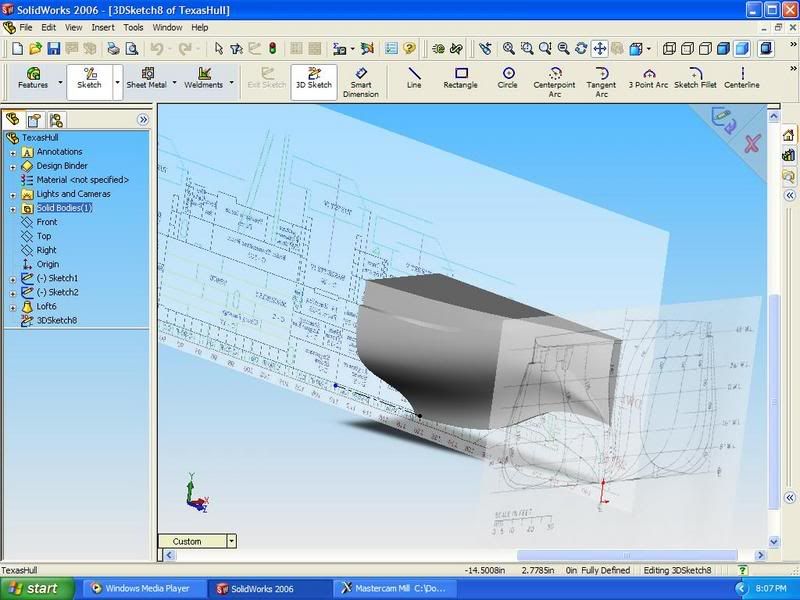Save the part with the floppy disk icon
This screenshot has height=600, width=800.
(x=54, y=49)
